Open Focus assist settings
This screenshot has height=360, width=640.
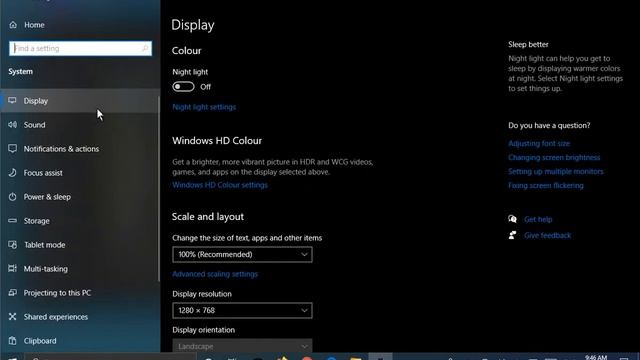point(80,173)
